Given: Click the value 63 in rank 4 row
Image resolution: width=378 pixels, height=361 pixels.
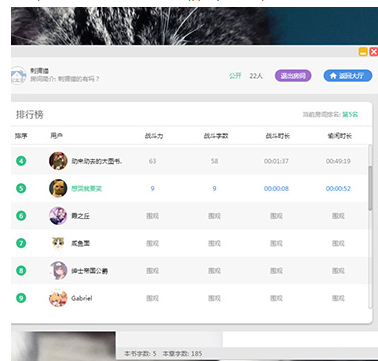Looking at the screenshot, I should [152, 161].
